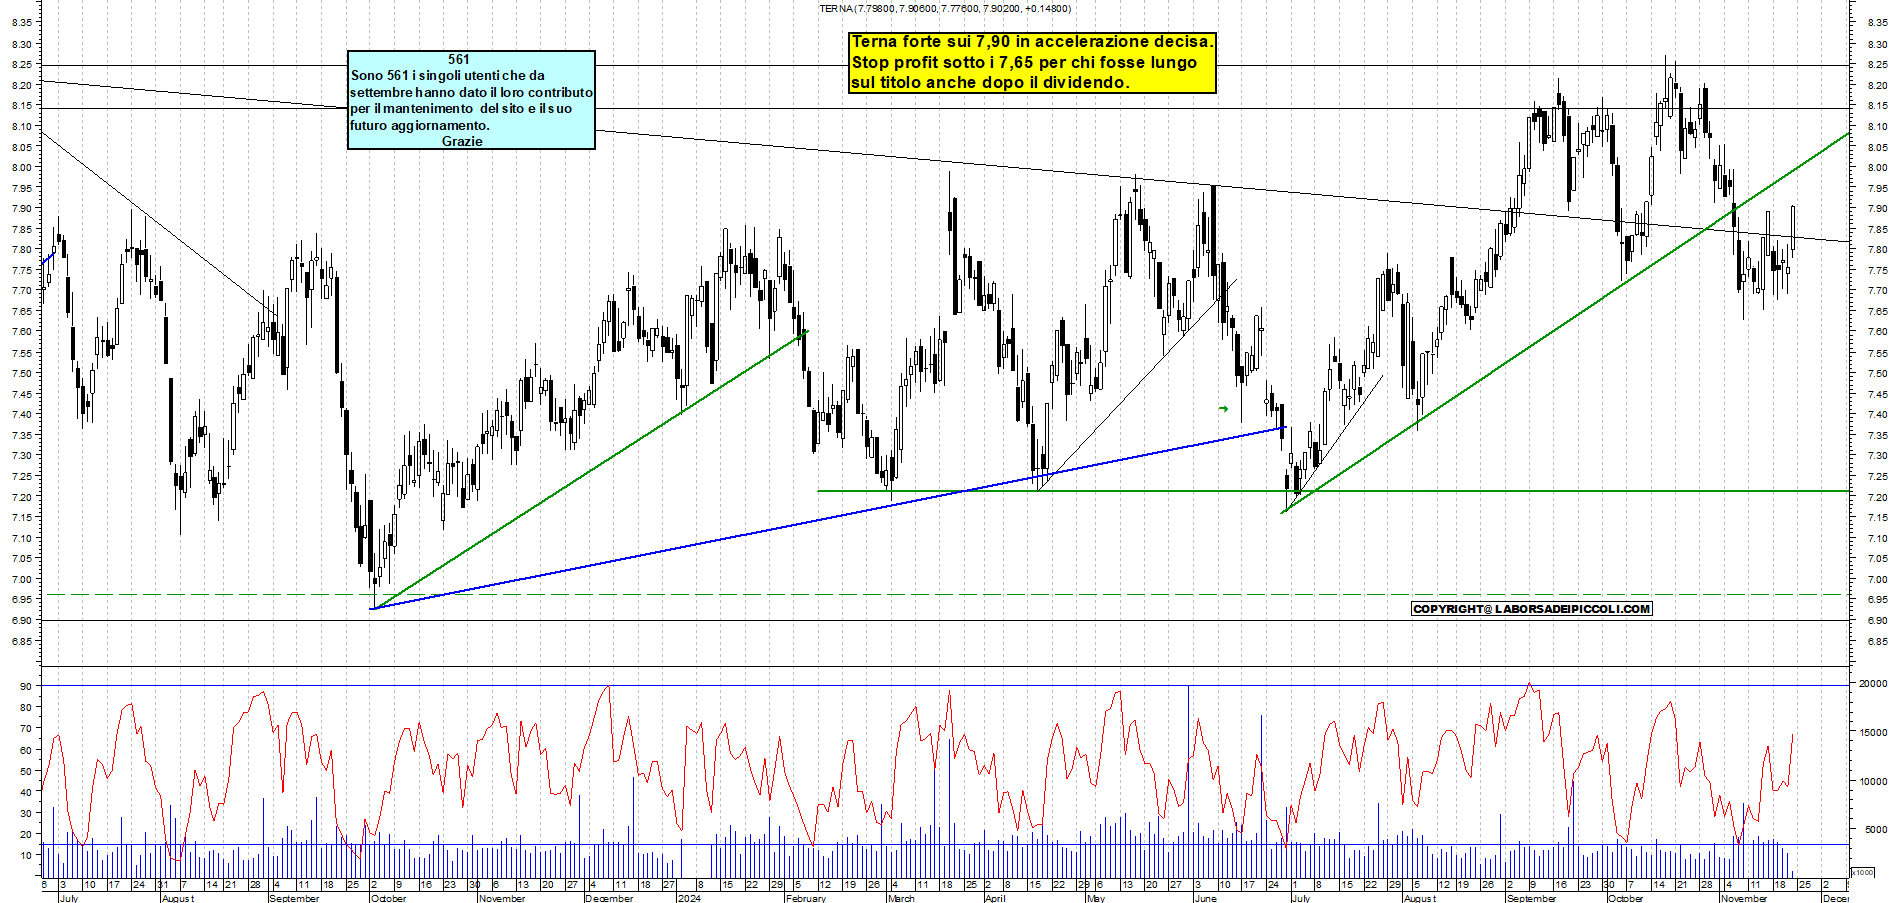Click the small green arrow marker near 7.40

(x=1223, y=408)
